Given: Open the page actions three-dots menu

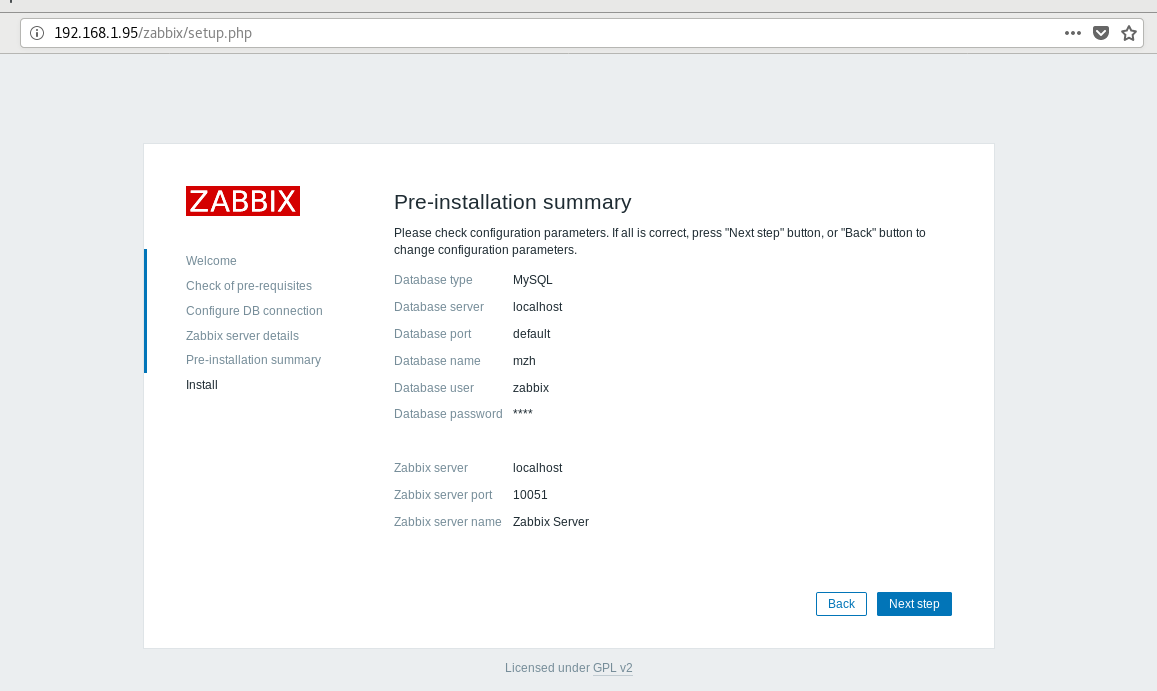Looking at the screenshot, I should click(x=1073, y=33).
